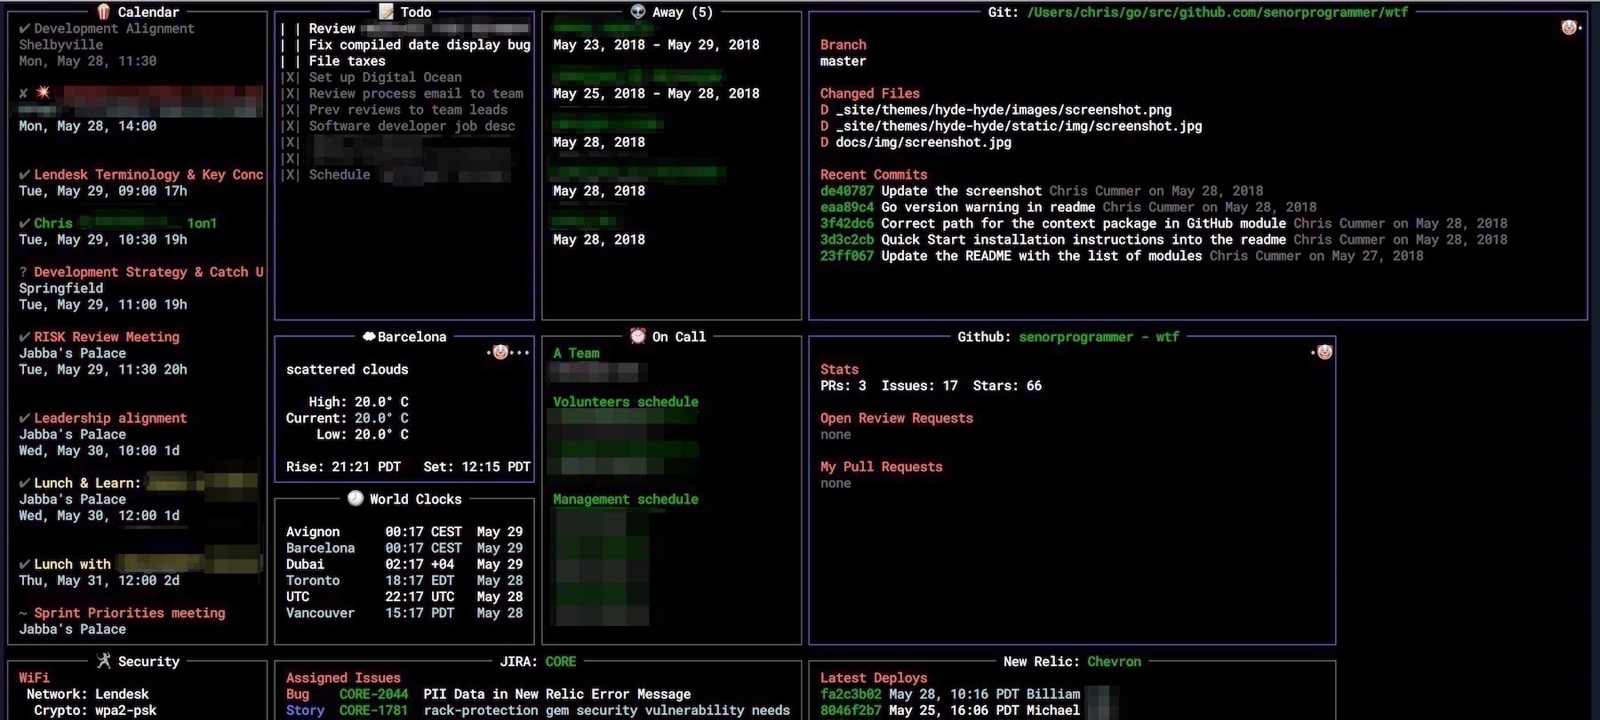Open commit 3f42dc6 Correct path
The image size is (1600, 720).
coord(1163,223)
